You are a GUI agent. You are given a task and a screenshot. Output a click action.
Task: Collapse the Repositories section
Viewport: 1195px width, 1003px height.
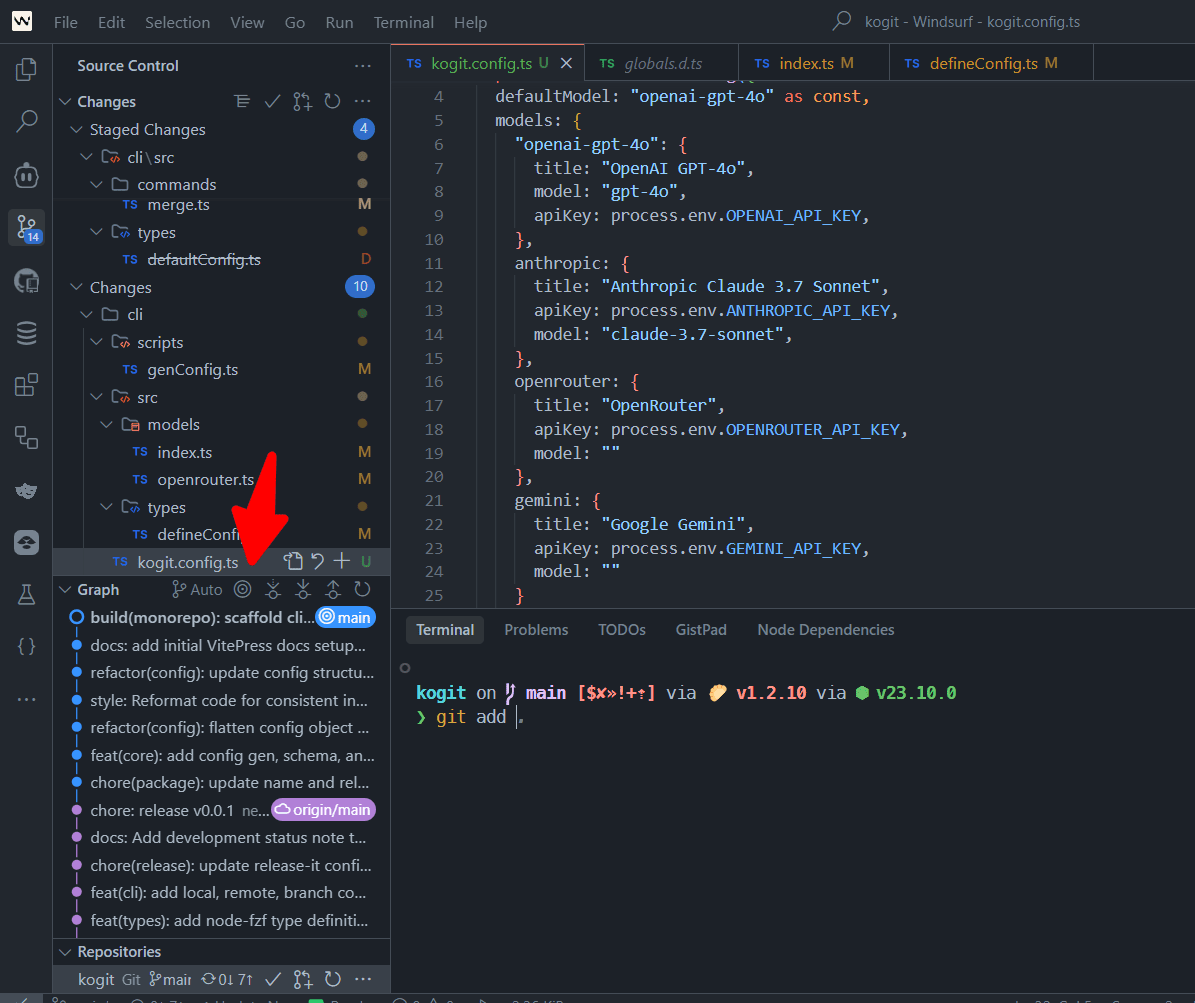[x=65, y=952]
